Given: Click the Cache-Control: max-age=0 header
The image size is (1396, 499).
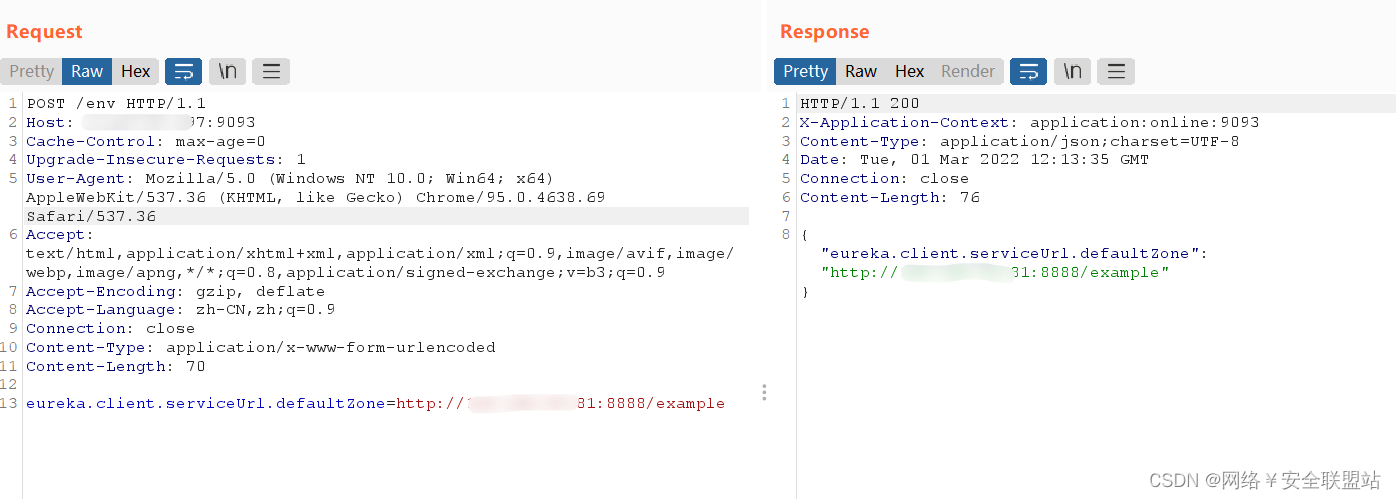Looking at the screenshot, I should (x=146, y=141).
